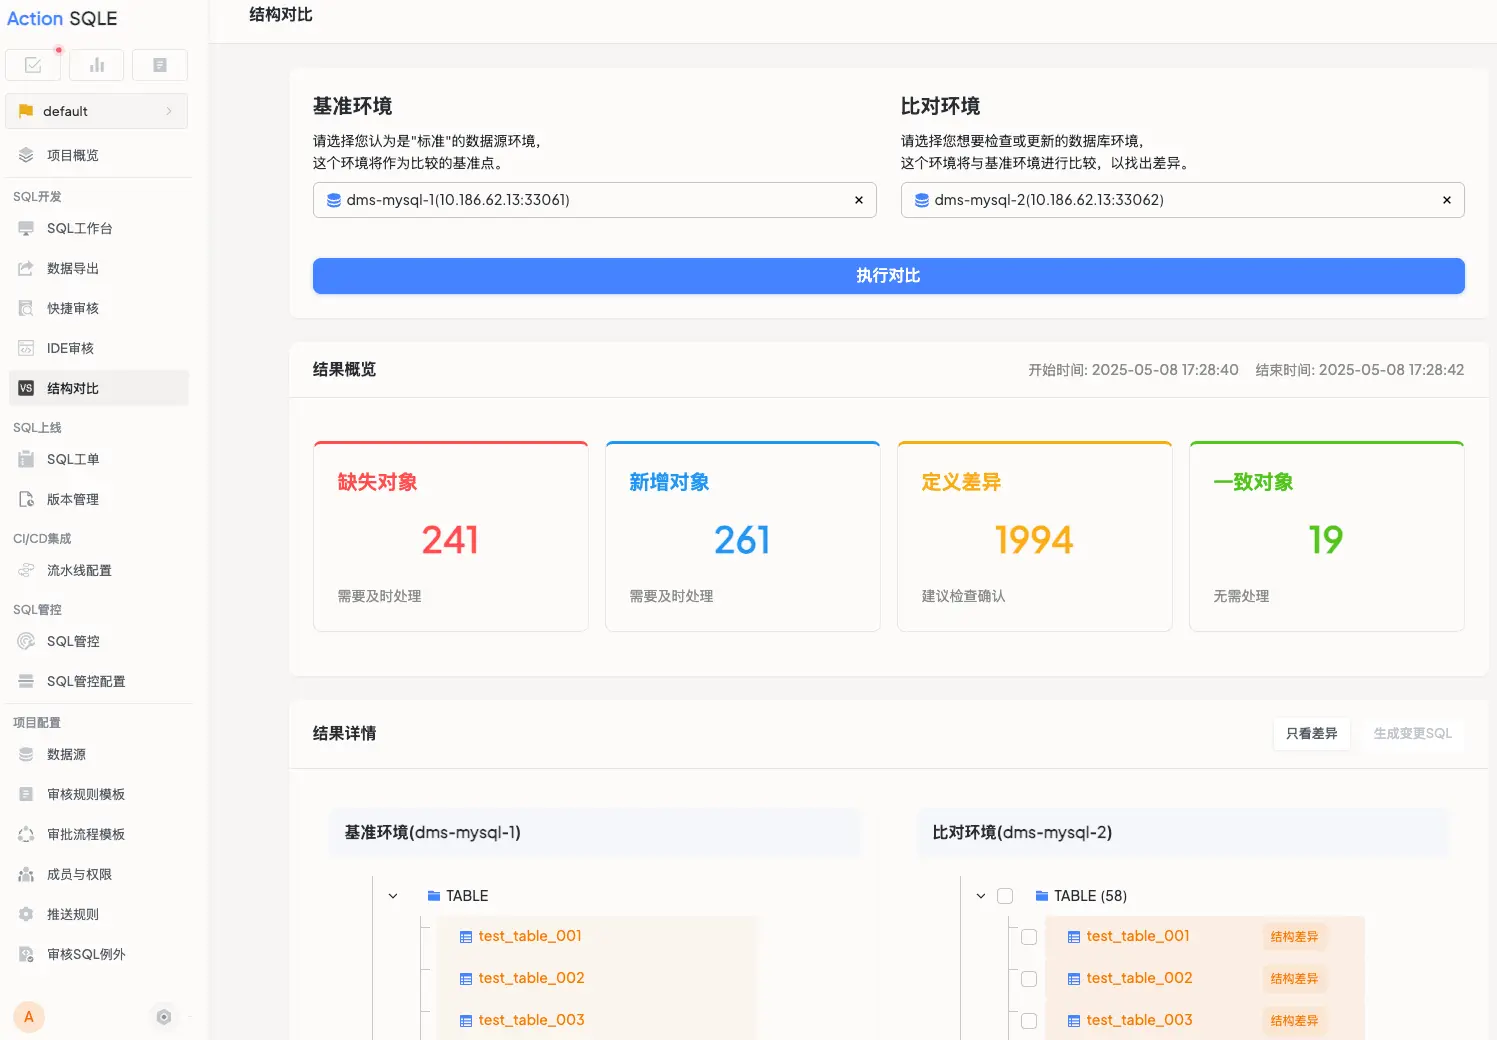Tick the checkbox for right test_table_001

coord(1029,937)
